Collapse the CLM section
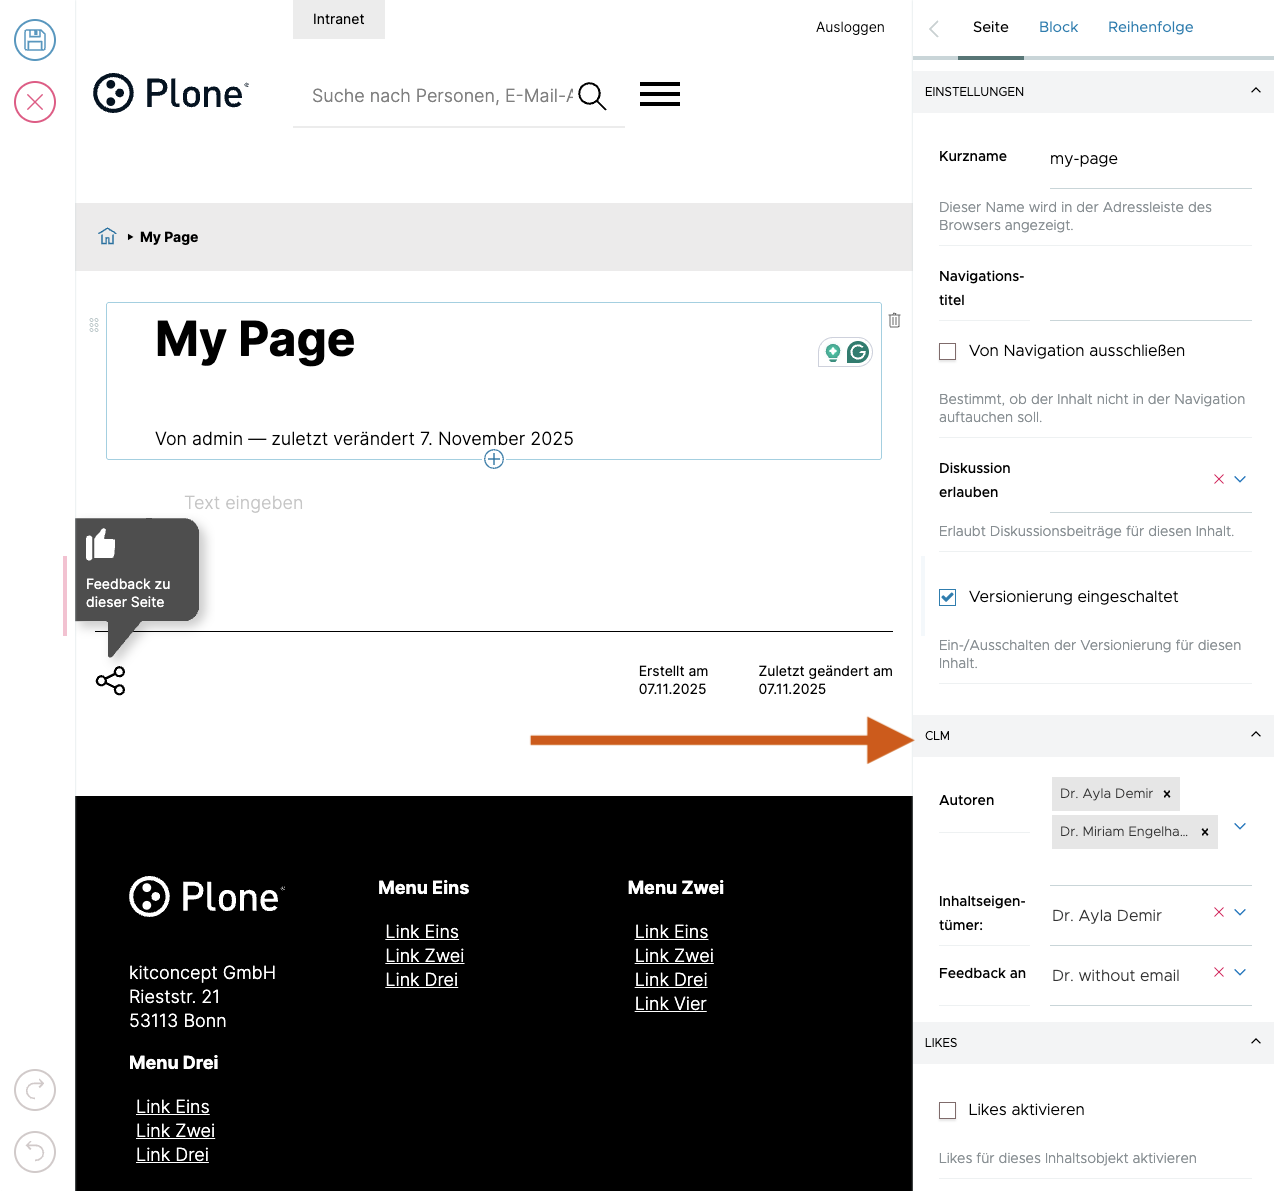 tap(1093, 735)
